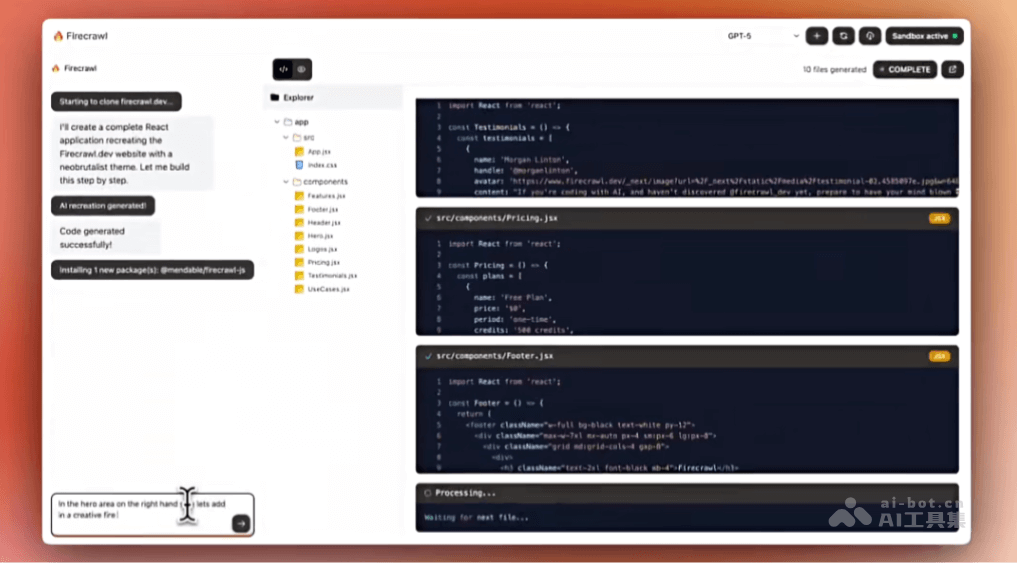Open Hero.jsx in file explorer
The width and height of the screenshot is (1017, 563).
click(320, 236)
